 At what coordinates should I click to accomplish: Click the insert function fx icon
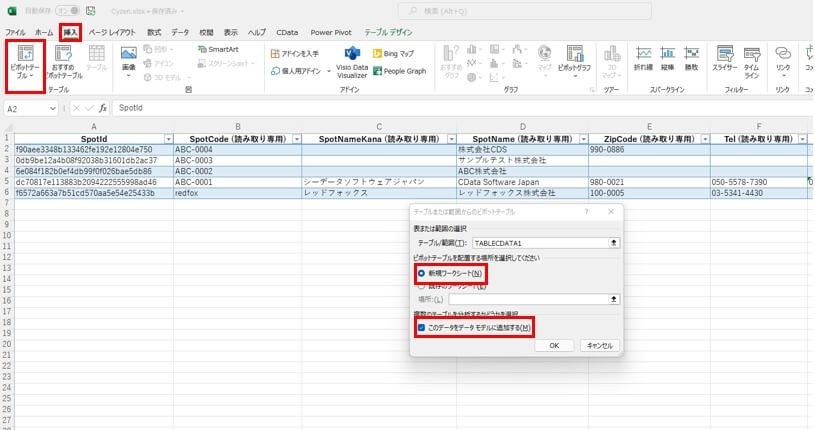pyautogui.click(x=102, y=107)
